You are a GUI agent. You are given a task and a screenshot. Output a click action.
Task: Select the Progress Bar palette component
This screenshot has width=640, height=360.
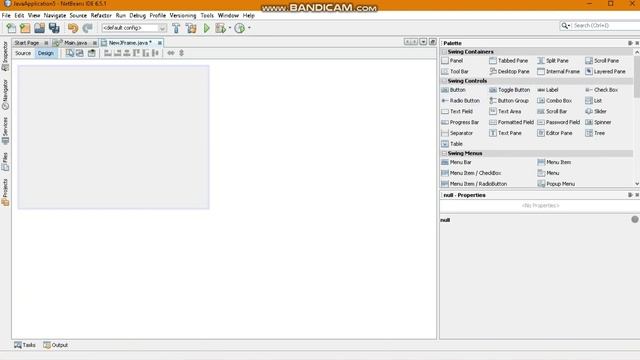[460, 122]
